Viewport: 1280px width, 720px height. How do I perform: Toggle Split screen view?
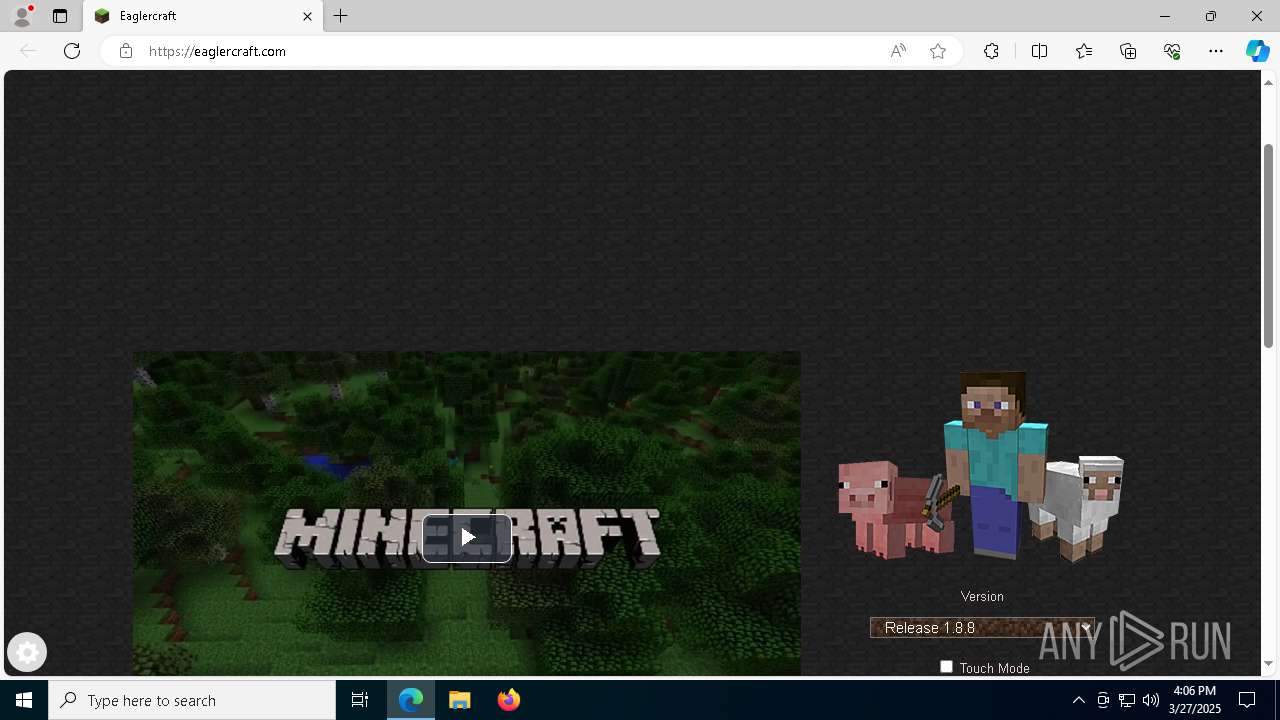click(x=1039, y=51)
